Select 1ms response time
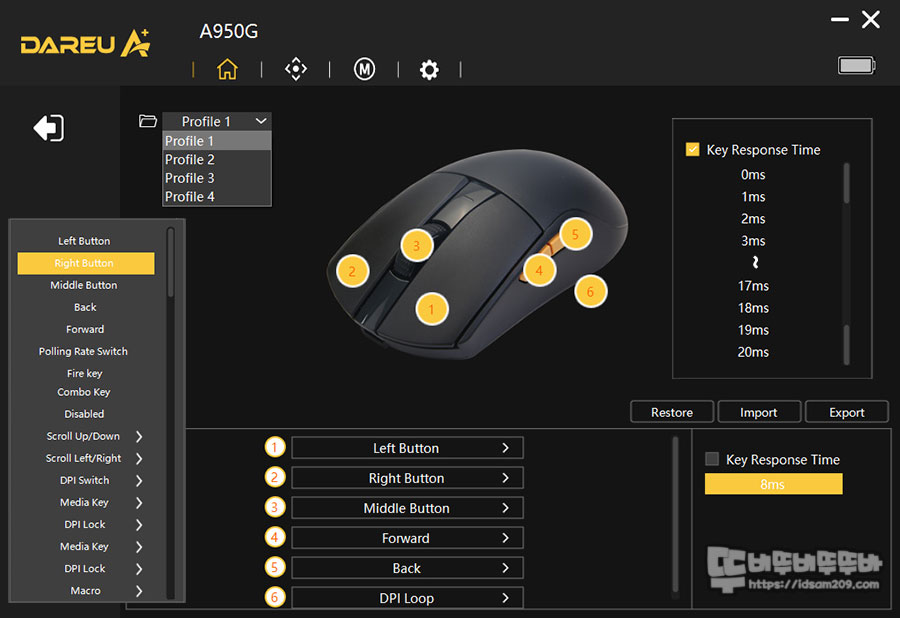 pos(753,197)
